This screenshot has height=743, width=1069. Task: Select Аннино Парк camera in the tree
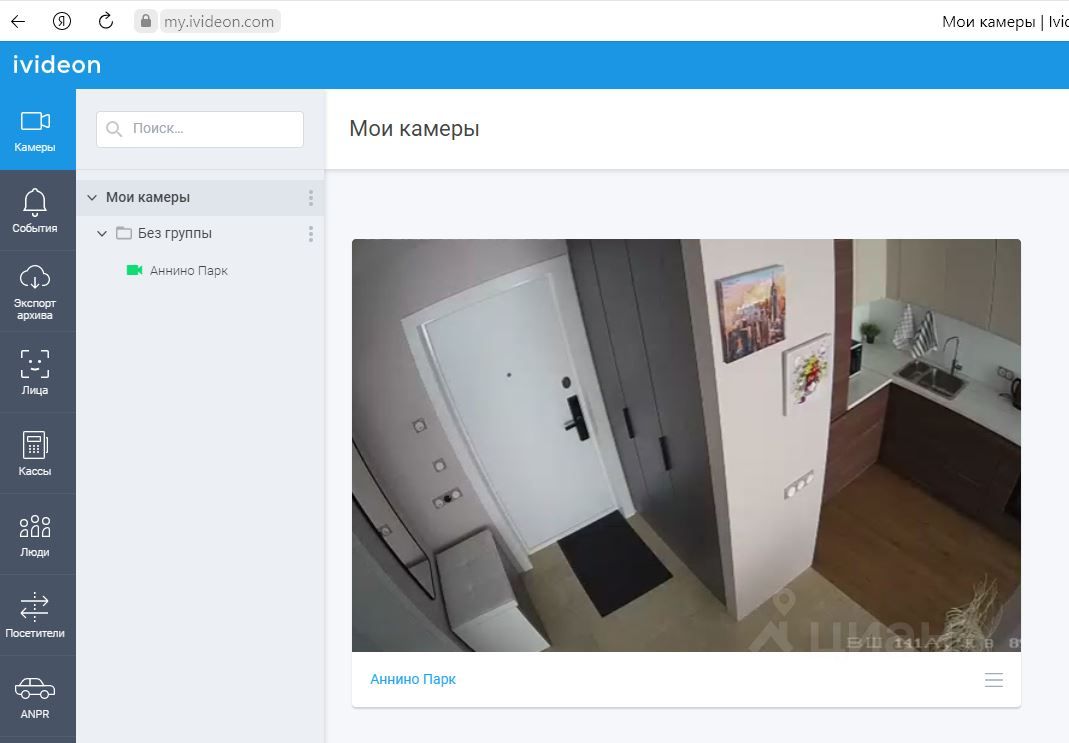pyautogui.click(x=189, y=271)
